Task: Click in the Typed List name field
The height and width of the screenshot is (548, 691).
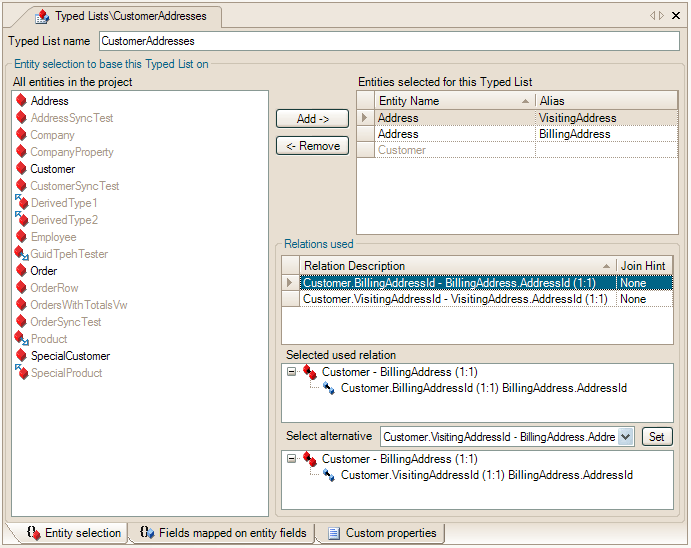Action: 388,41
